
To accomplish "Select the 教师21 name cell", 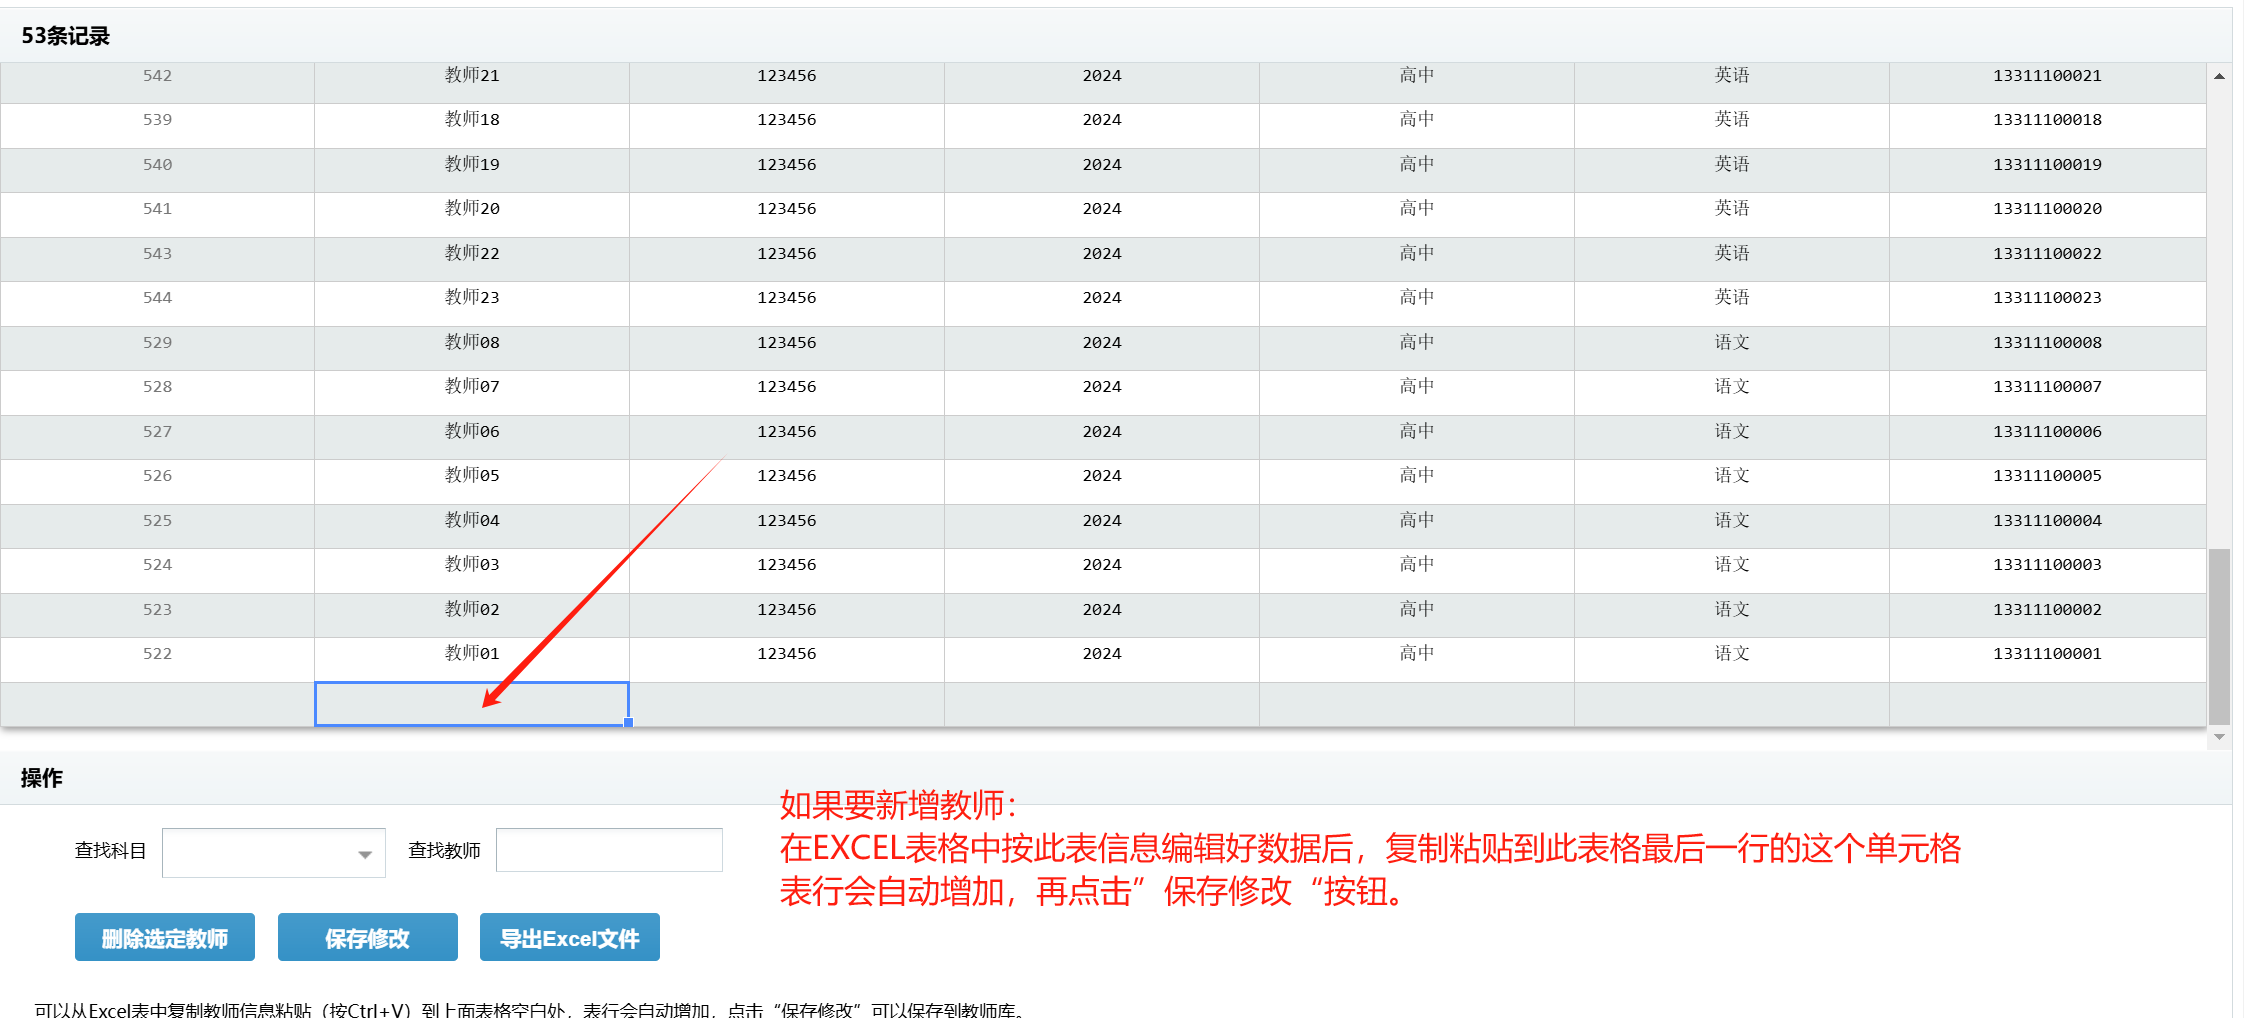I will pyautogui.click(x=472, y=76).
